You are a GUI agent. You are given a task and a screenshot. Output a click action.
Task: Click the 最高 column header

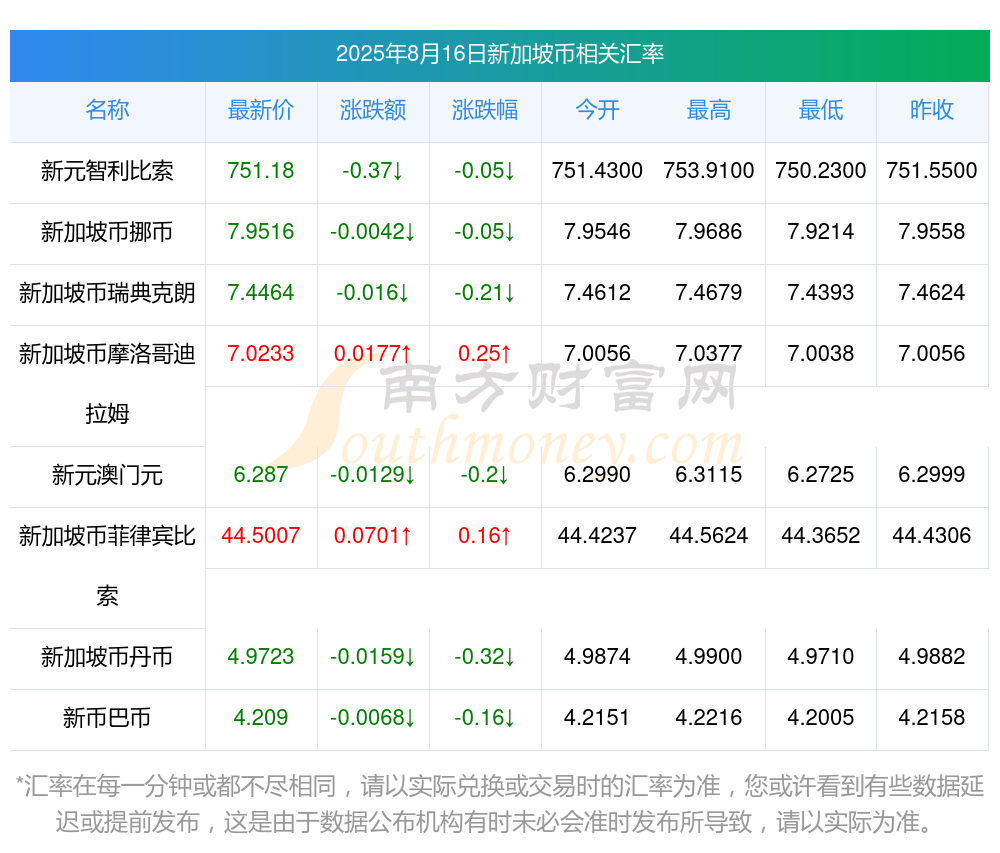709,110
